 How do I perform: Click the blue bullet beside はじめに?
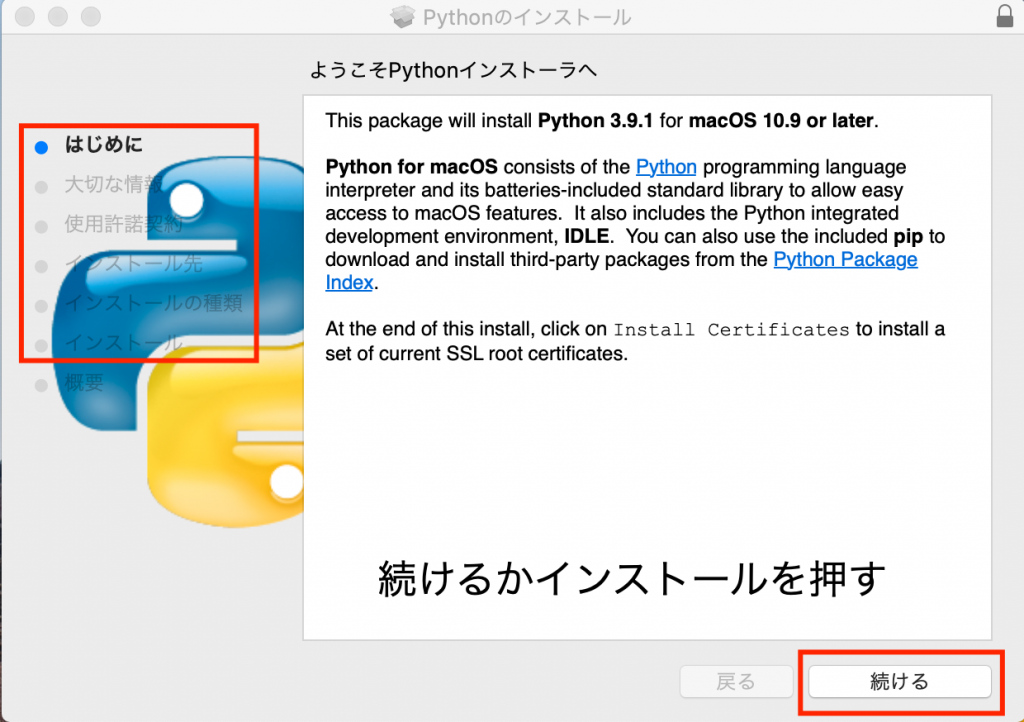[x=41, y=147]
